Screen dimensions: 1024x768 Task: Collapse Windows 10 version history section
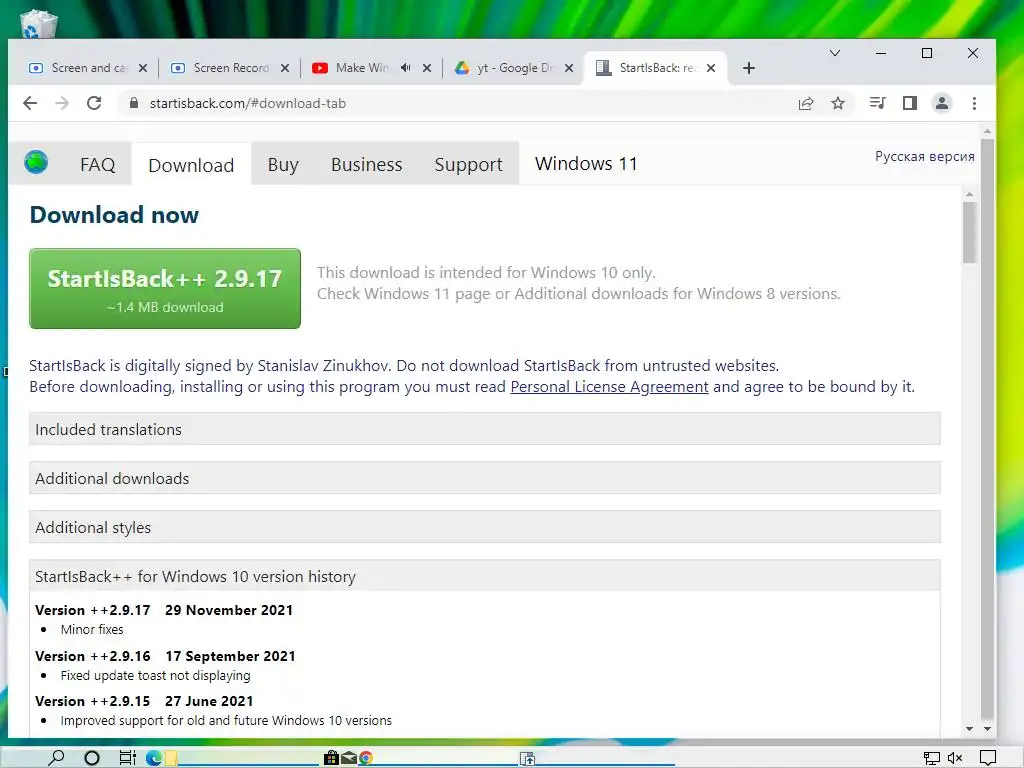[485, 576]
